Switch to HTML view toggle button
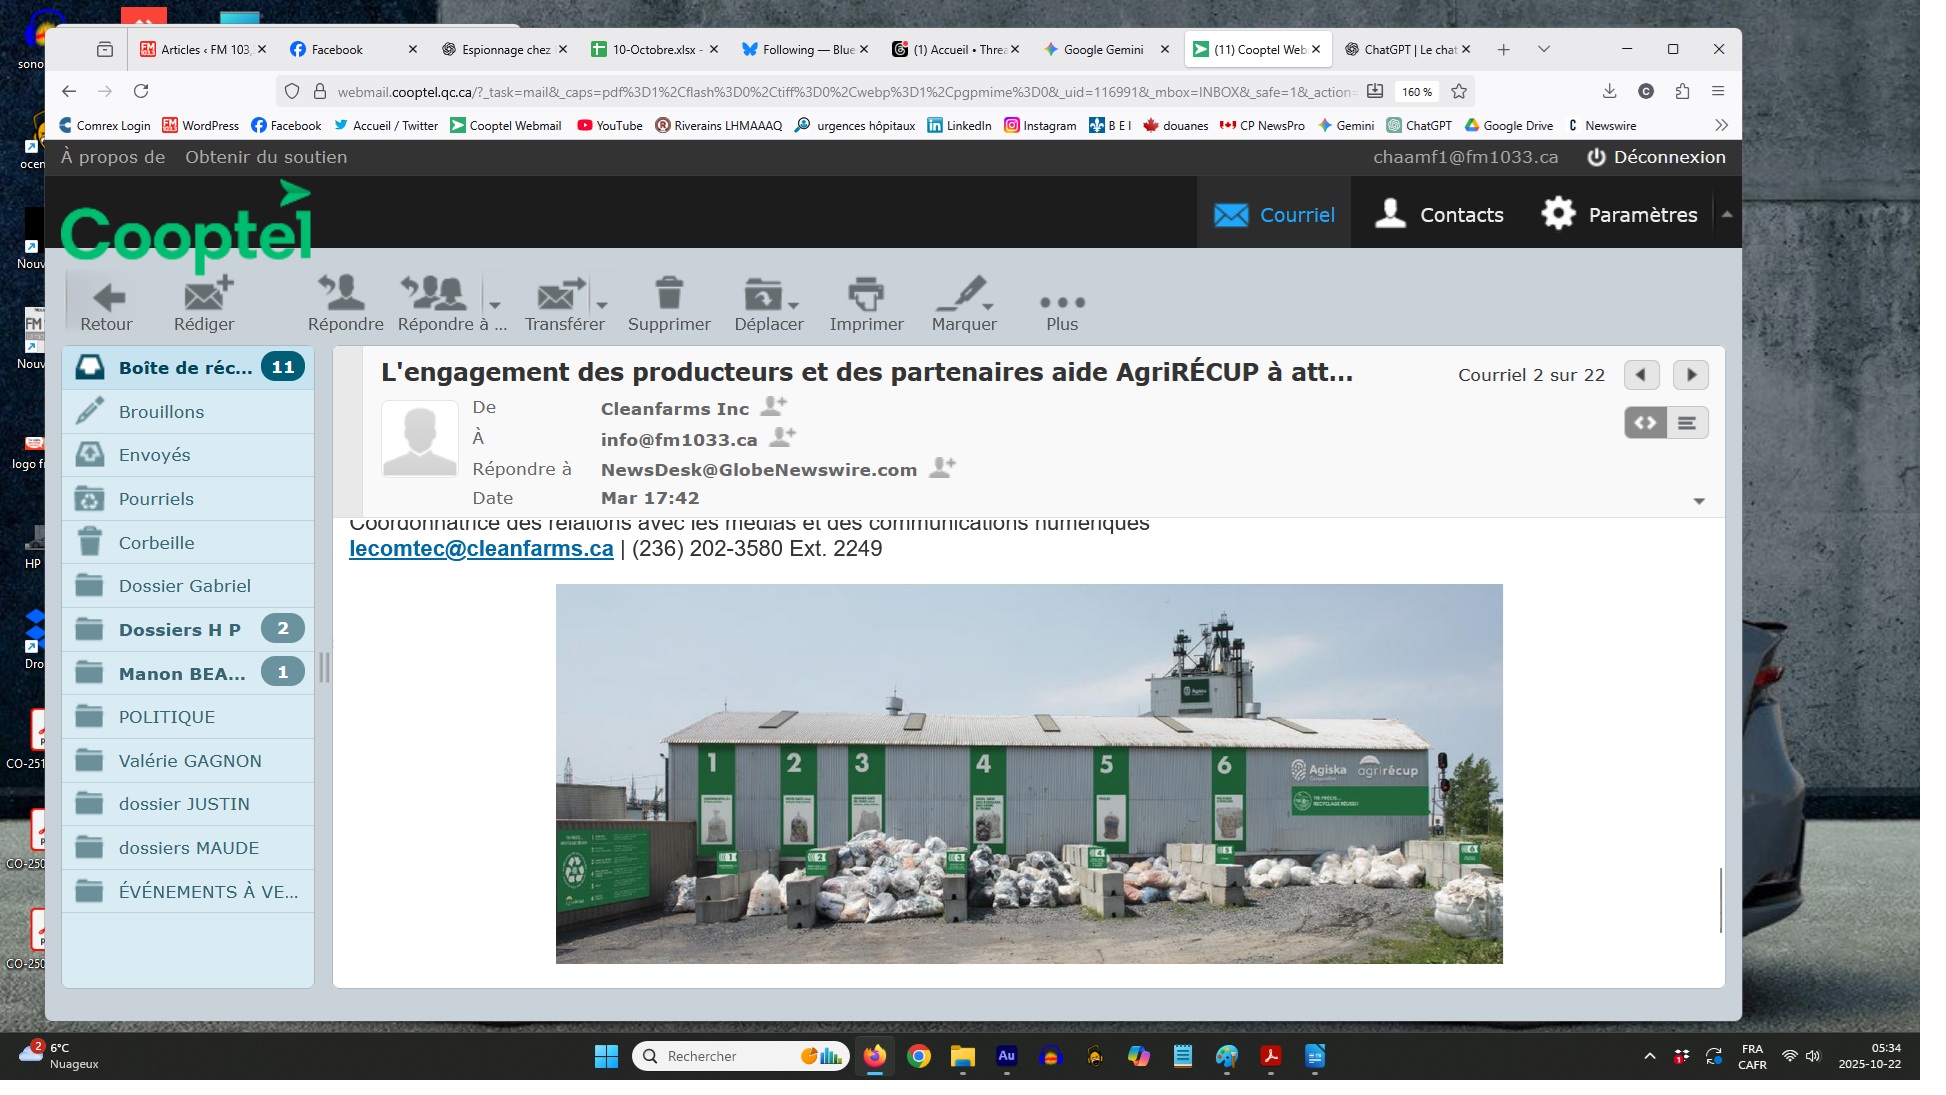Screen dimensions: 1946x1095 pyautogui.click(x=1645, y=423)
